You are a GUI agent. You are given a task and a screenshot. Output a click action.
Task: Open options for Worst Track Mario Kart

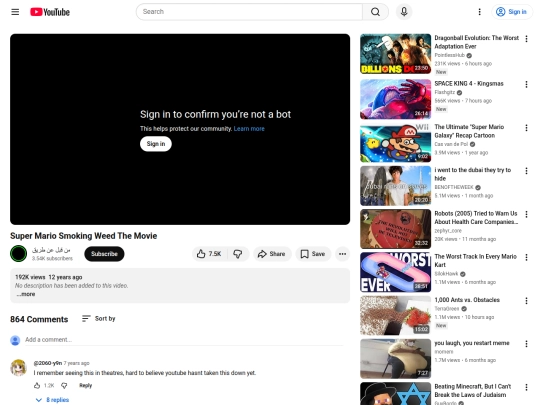526,257
